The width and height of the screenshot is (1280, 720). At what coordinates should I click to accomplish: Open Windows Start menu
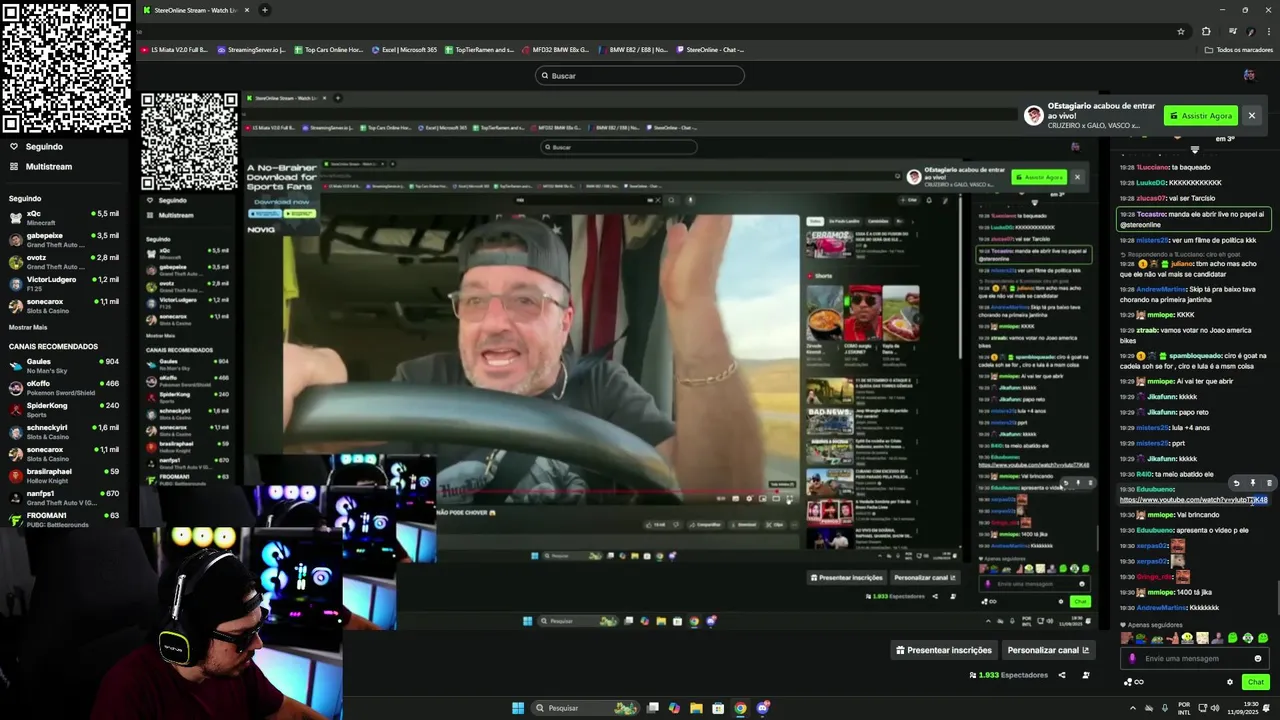518,708
